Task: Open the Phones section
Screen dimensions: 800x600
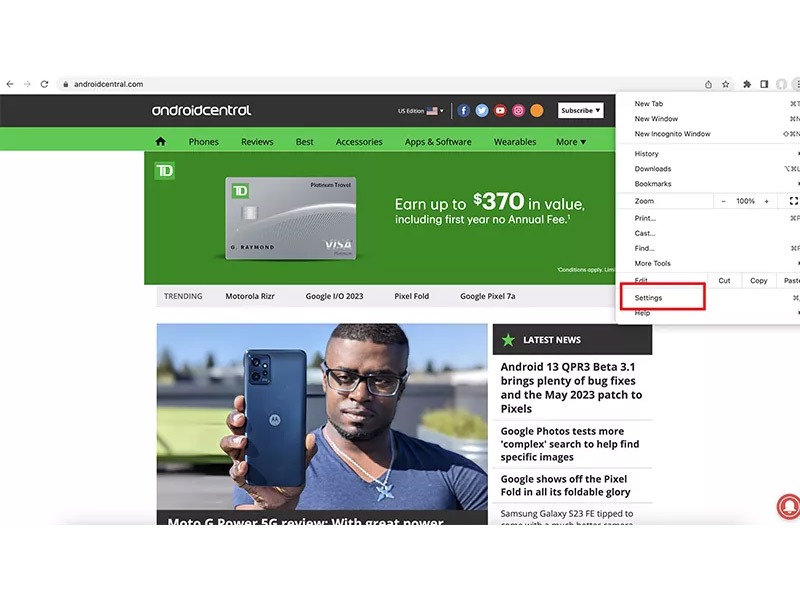Action: point(204,142)
